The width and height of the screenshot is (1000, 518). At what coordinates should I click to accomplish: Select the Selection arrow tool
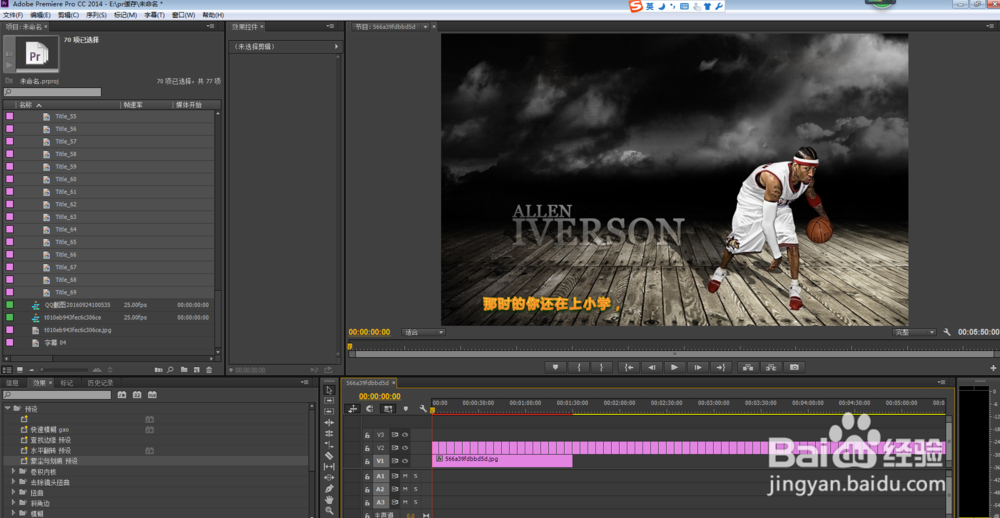point(329,390)
